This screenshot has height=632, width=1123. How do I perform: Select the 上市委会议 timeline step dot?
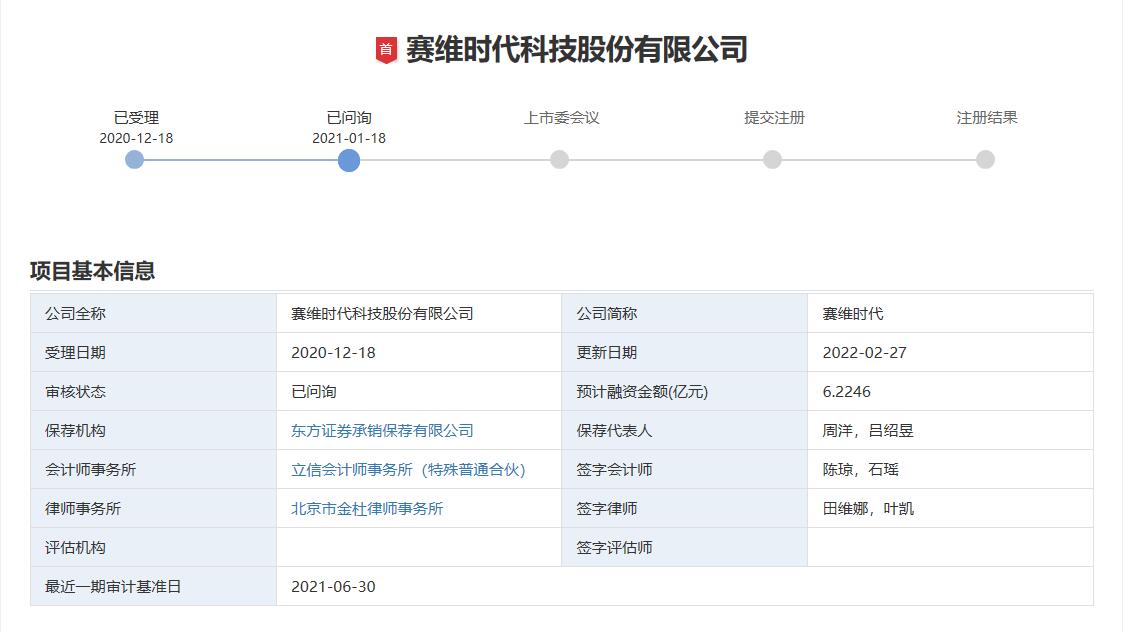click(x=559, y=160)
